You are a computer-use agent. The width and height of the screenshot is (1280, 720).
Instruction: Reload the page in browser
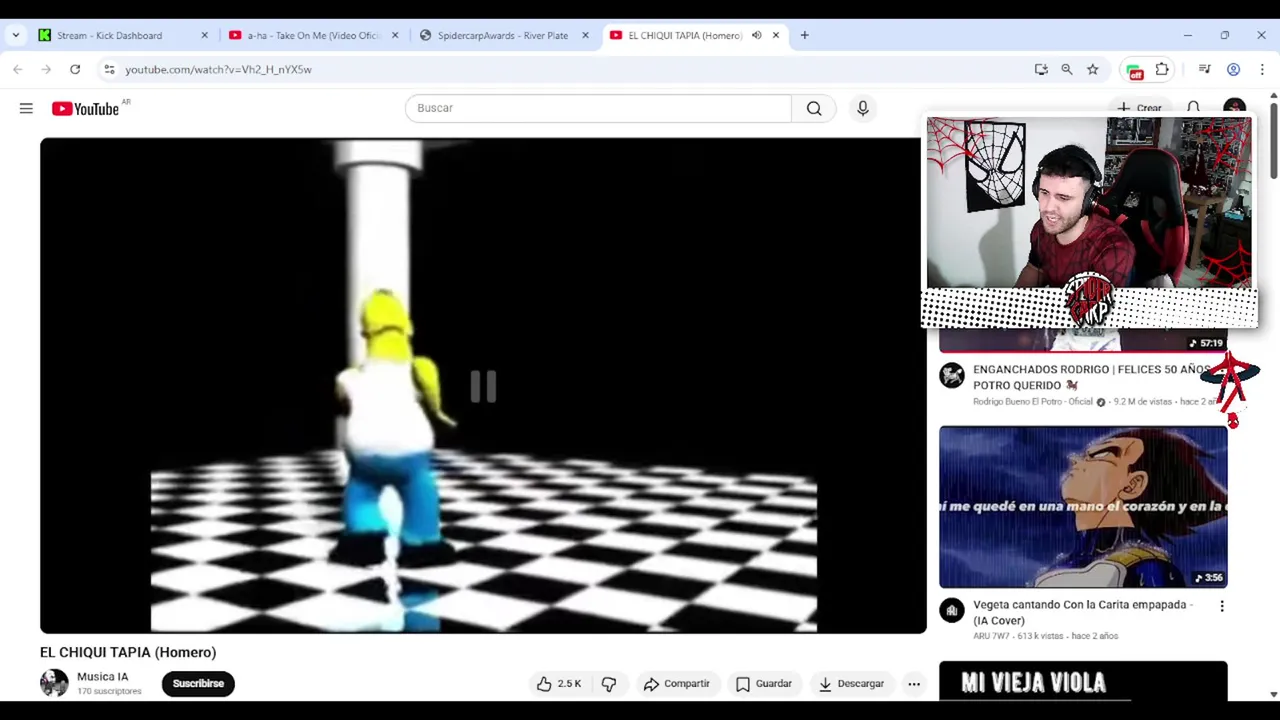[x=75, y=69]
